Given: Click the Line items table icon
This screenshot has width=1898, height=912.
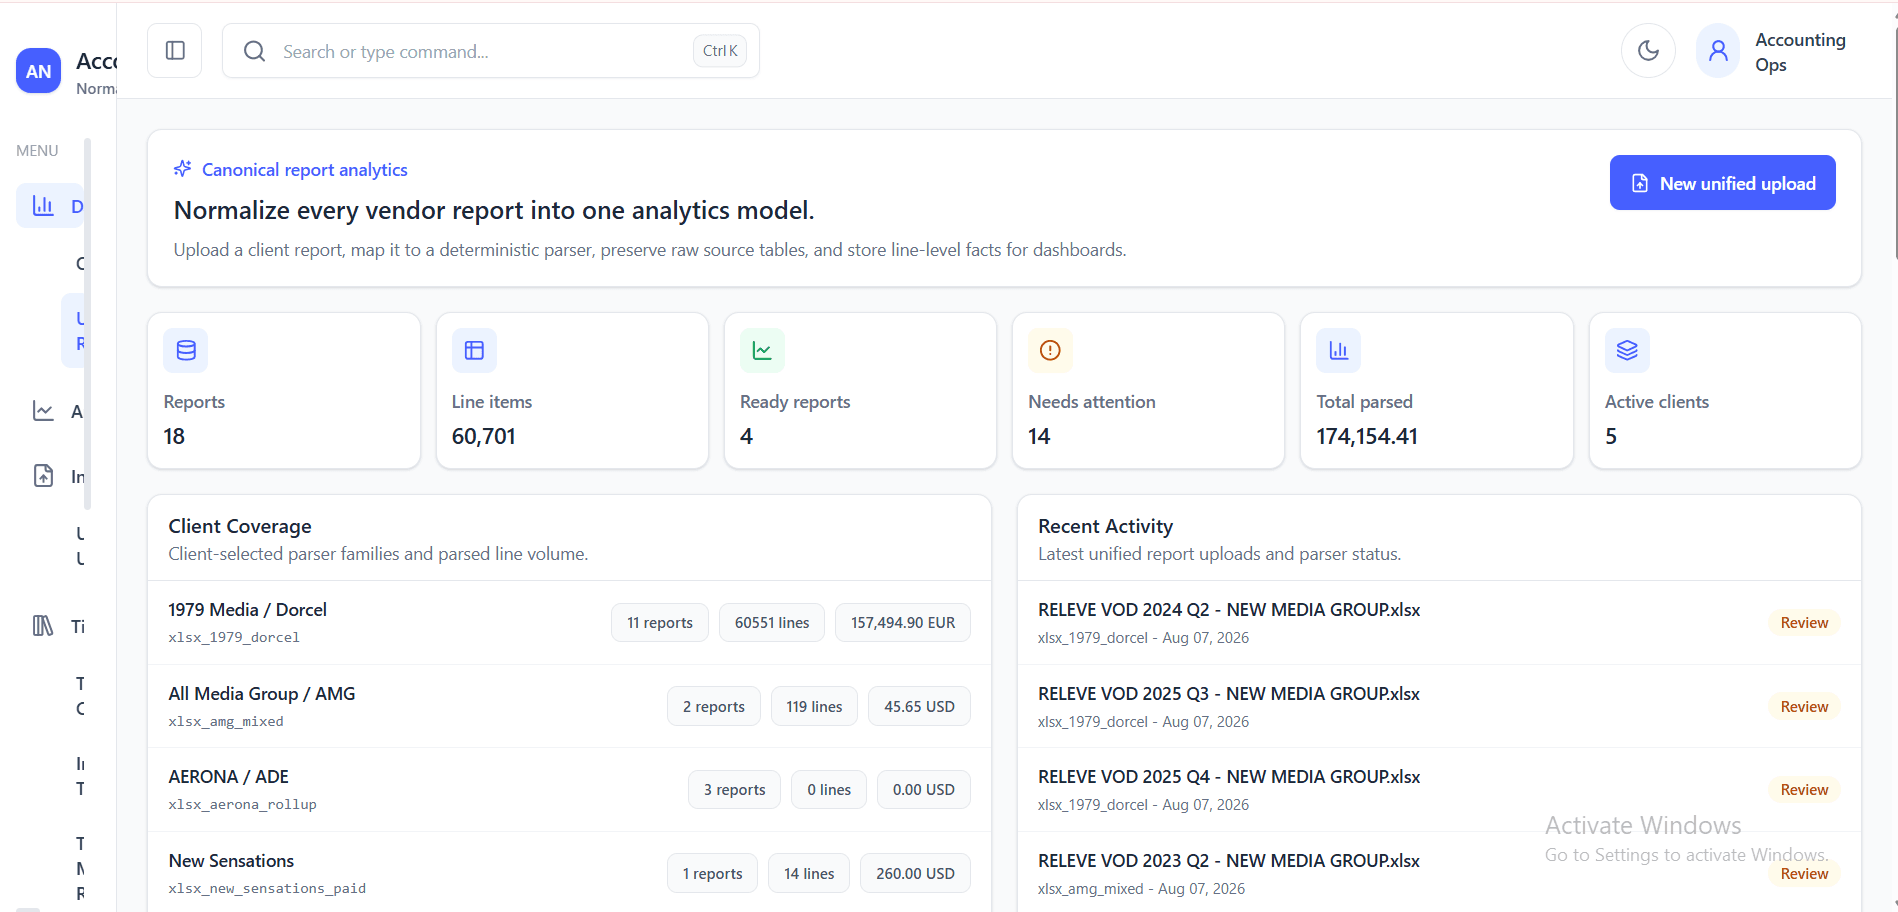Looking at the screenshot, I should (x=474, y=350).
